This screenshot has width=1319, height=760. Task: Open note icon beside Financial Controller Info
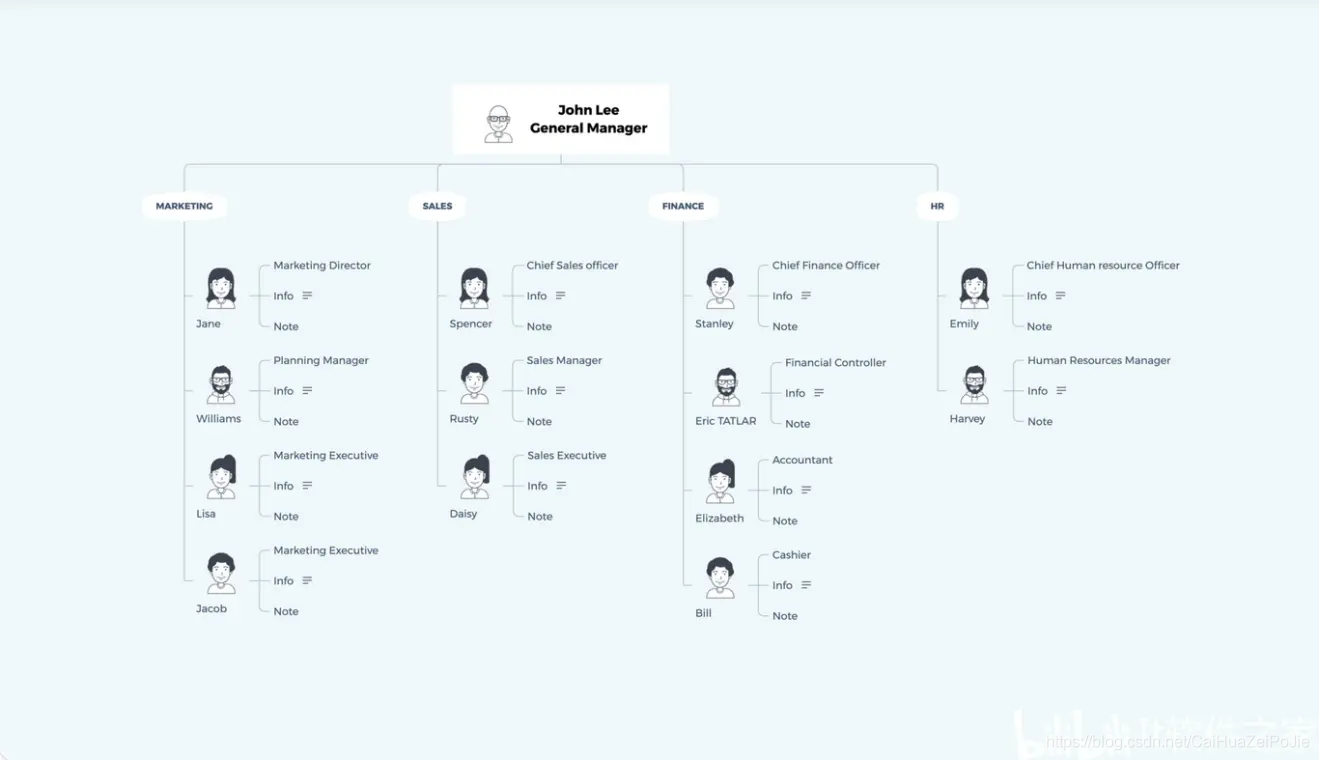click(819, 393)
